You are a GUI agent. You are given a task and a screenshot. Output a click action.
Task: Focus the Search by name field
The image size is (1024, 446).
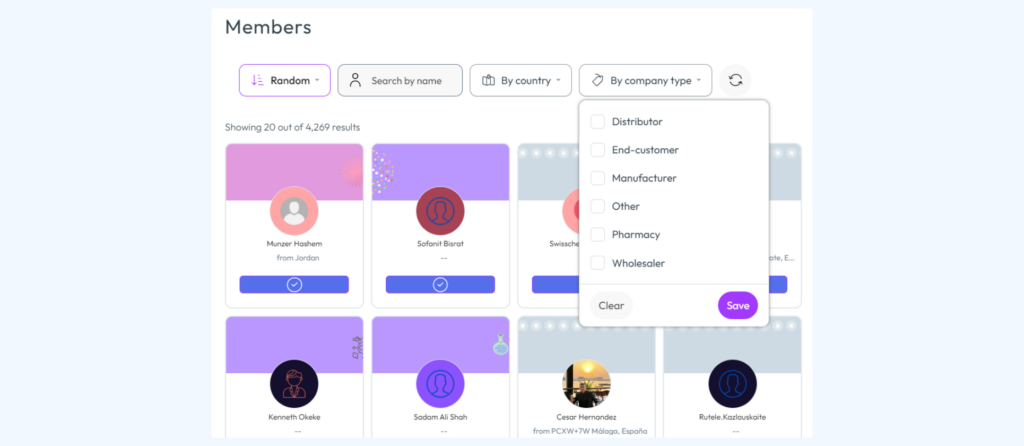point(407,80)
